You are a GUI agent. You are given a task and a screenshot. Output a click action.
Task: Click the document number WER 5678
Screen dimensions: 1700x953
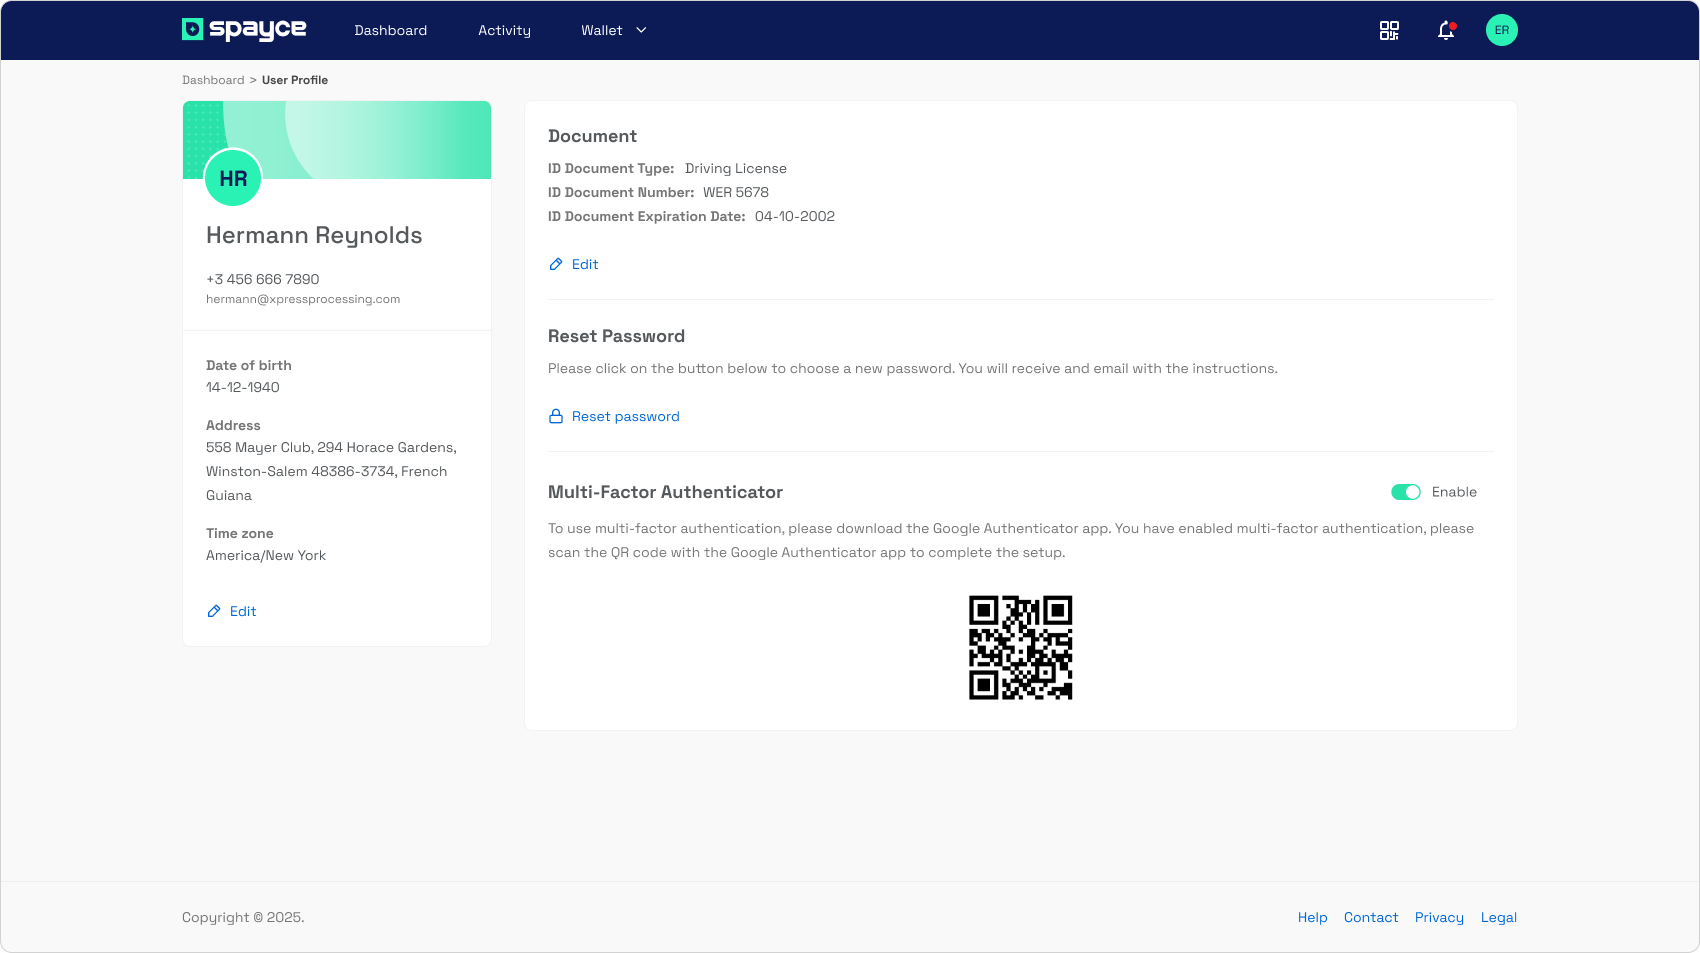click(x=736, y=192)
